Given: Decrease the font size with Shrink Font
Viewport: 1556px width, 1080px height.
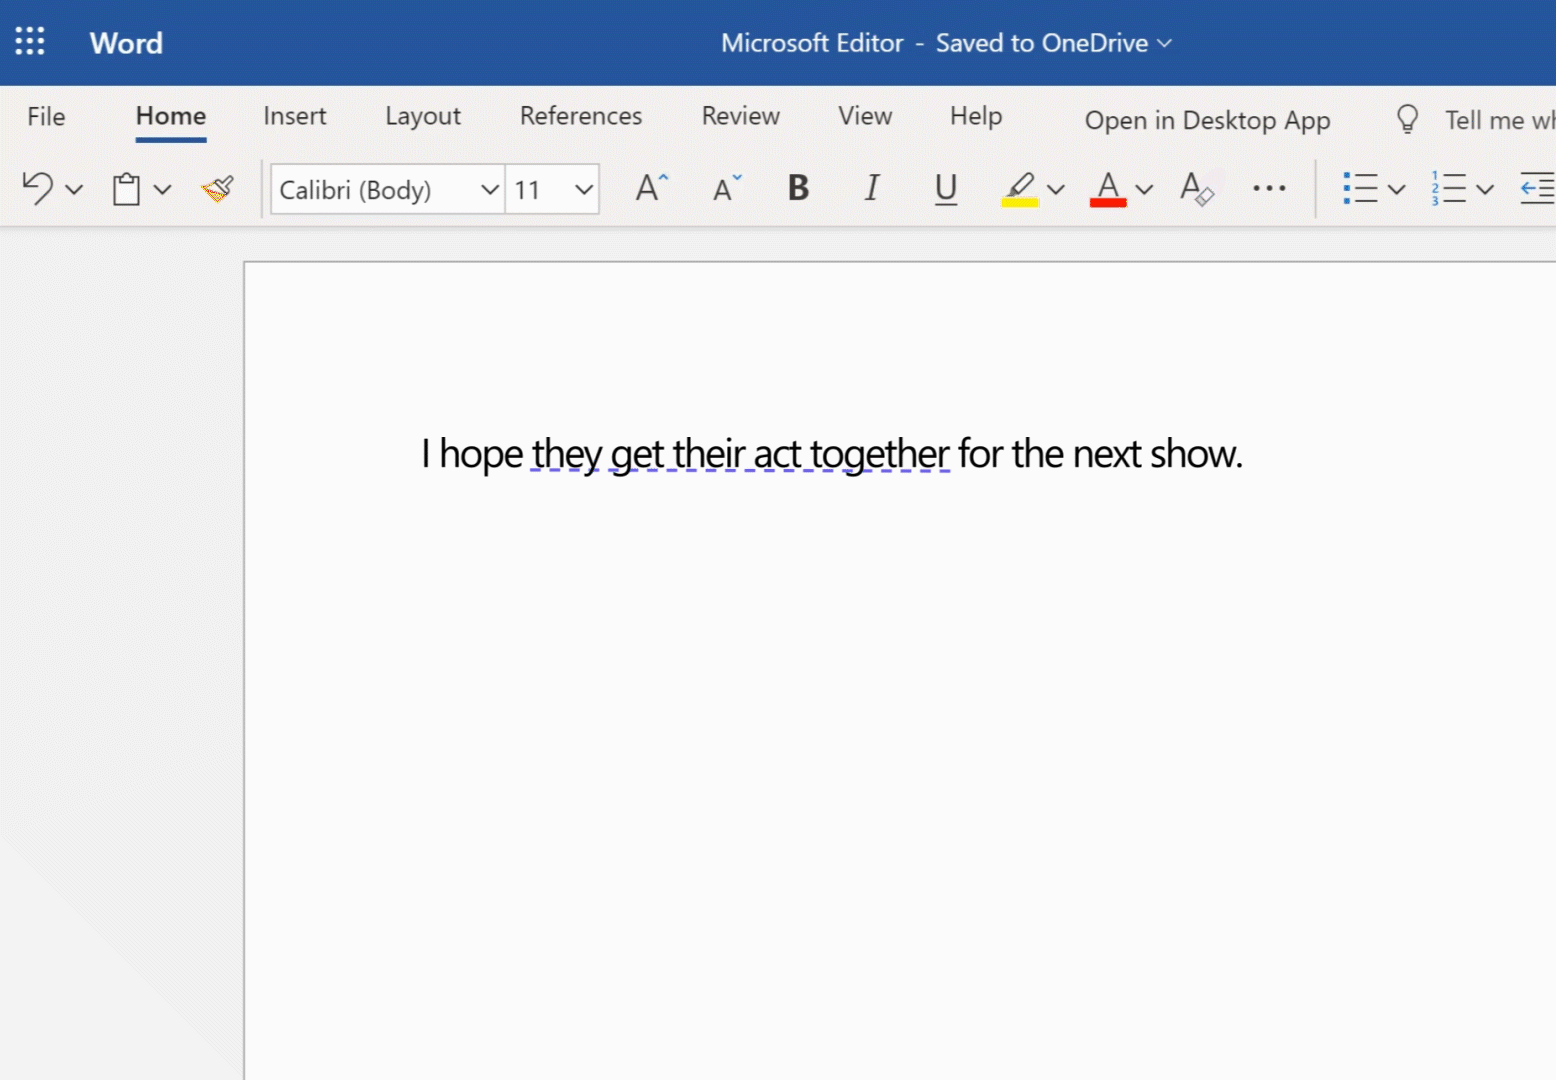Looking at the screenshot, I should coord(725,188).
